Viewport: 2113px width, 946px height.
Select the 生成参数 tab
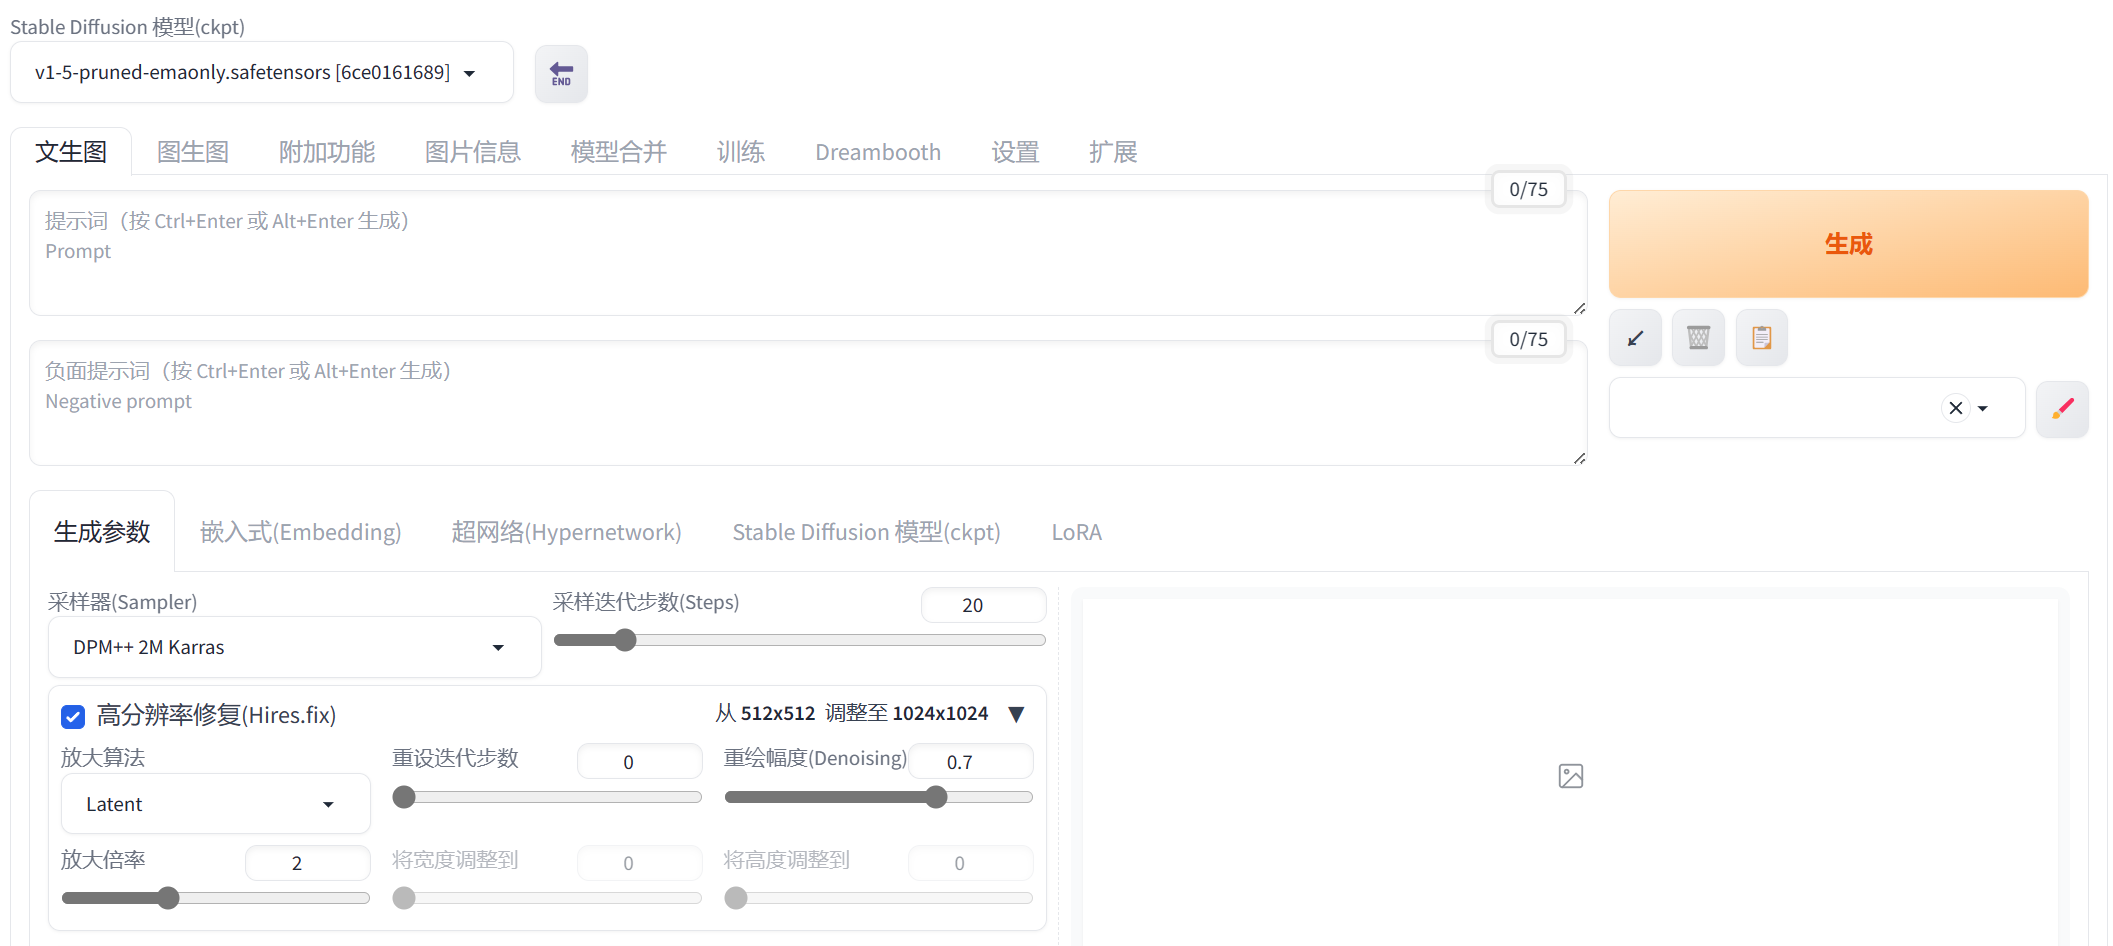102,532
